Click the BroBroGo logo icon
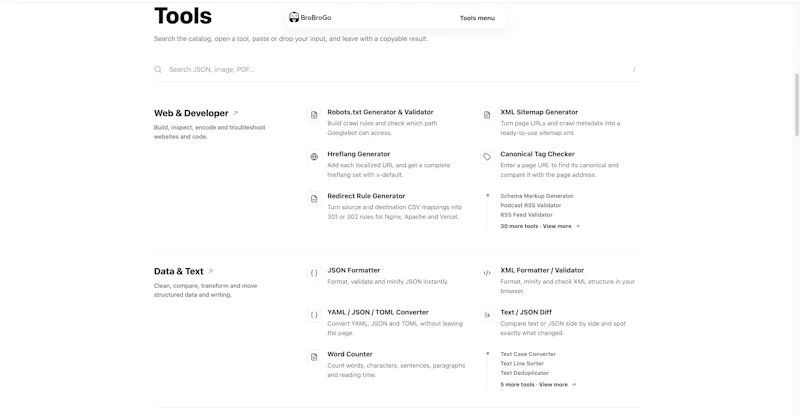This screenshot has height=416, width=800. pos(294,17)
